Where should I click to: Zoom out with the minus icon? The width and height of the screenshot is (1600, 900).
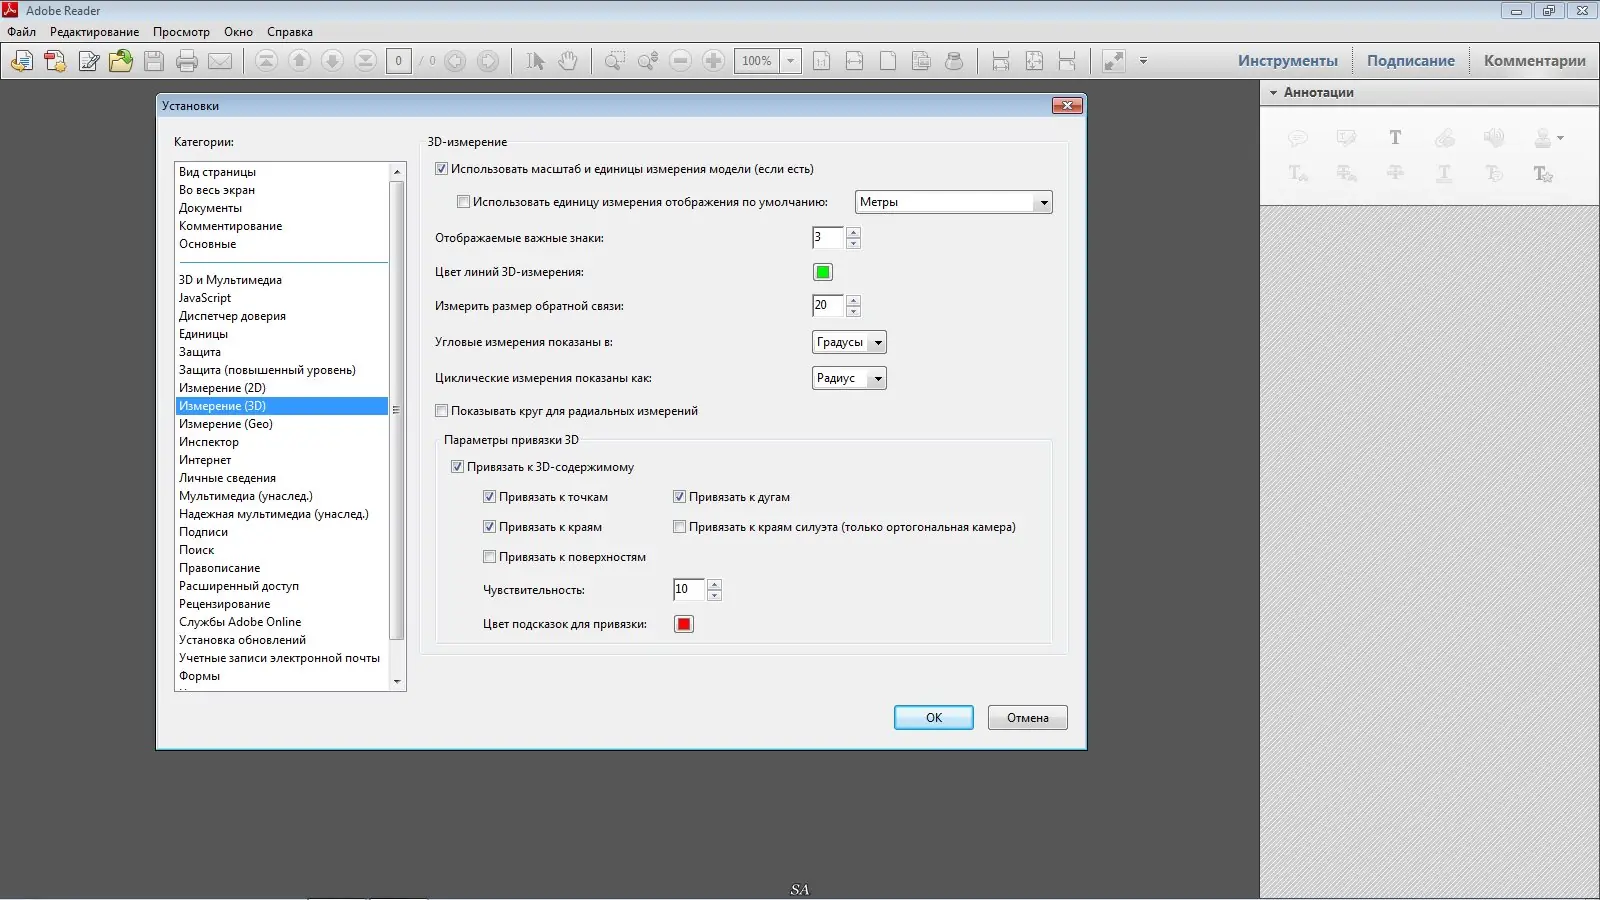(x=680, y=61)
